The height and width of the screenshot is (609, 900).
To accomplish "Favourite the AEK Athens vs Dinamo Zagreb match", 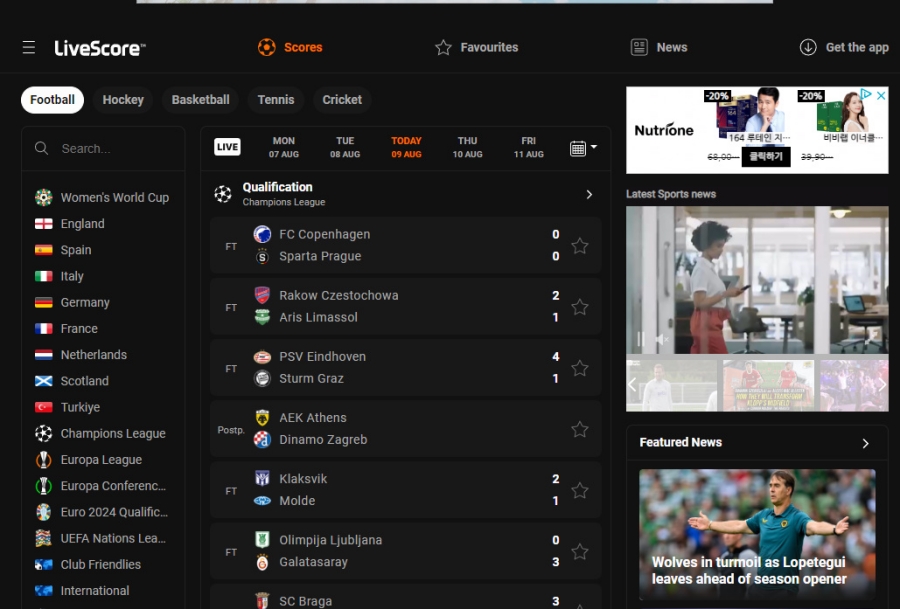I will pyautogui.click(x=580, y=429).
